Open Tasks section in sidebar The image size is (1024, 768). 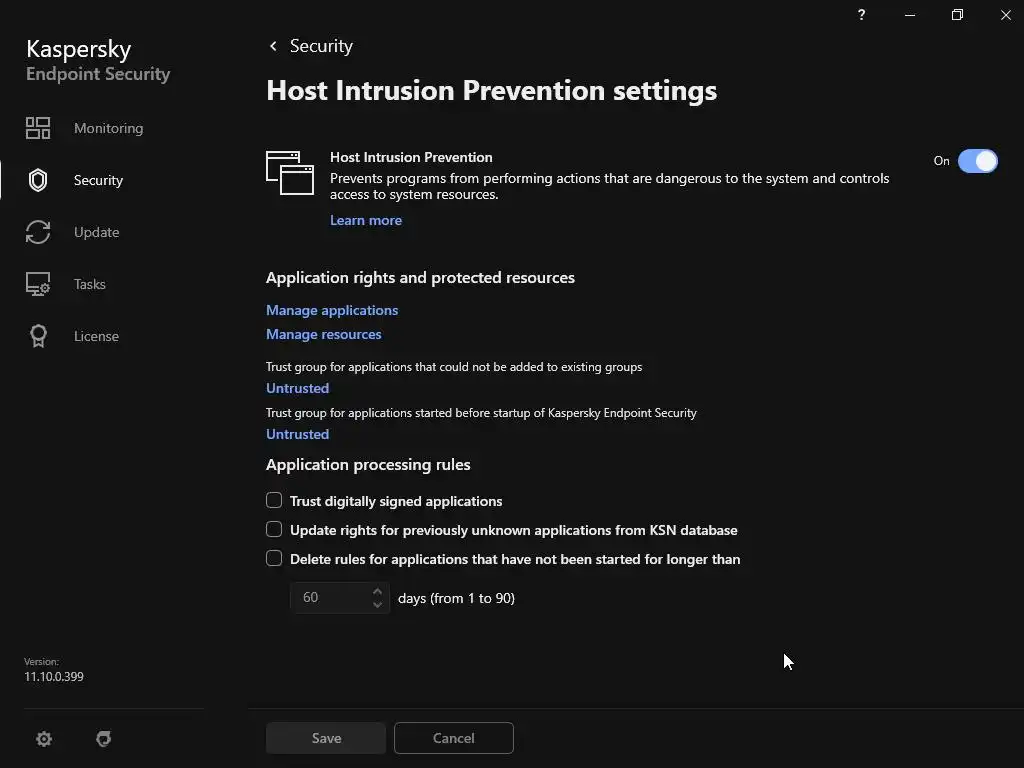pos(89,284)
